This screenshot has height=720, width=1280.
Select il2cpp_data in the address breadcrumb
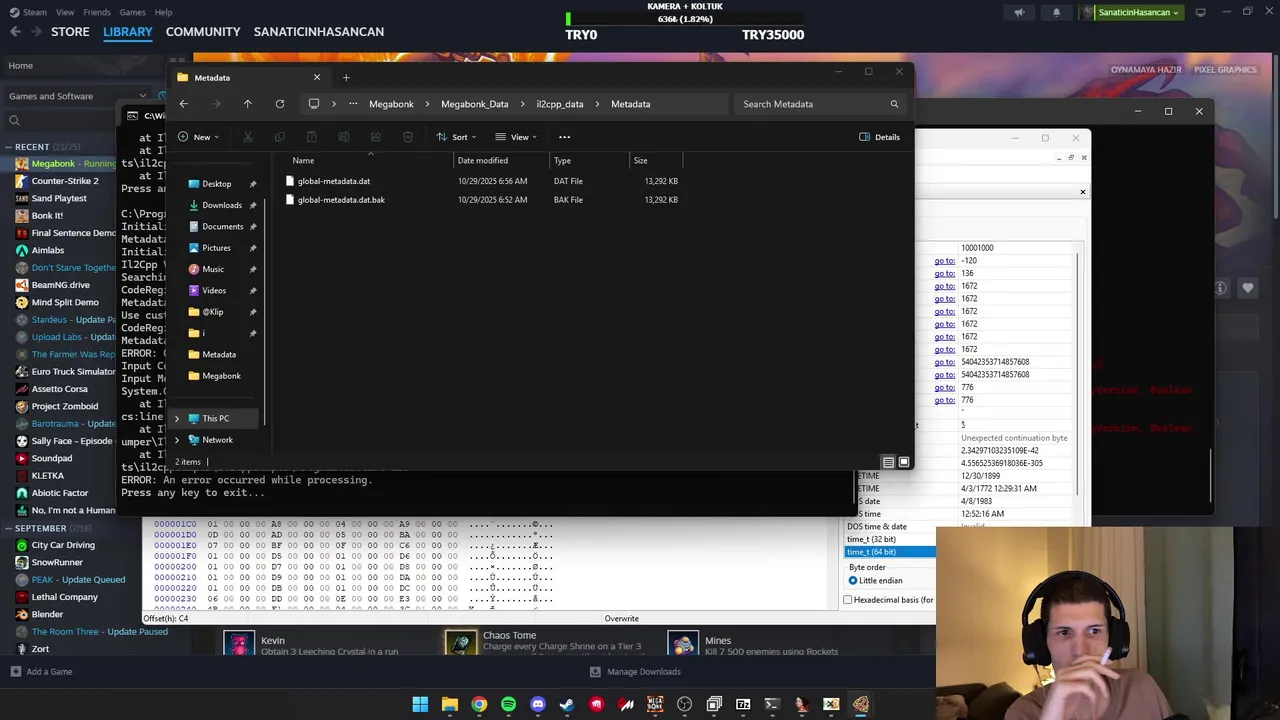pyautogui.click(x=560, y=104)
